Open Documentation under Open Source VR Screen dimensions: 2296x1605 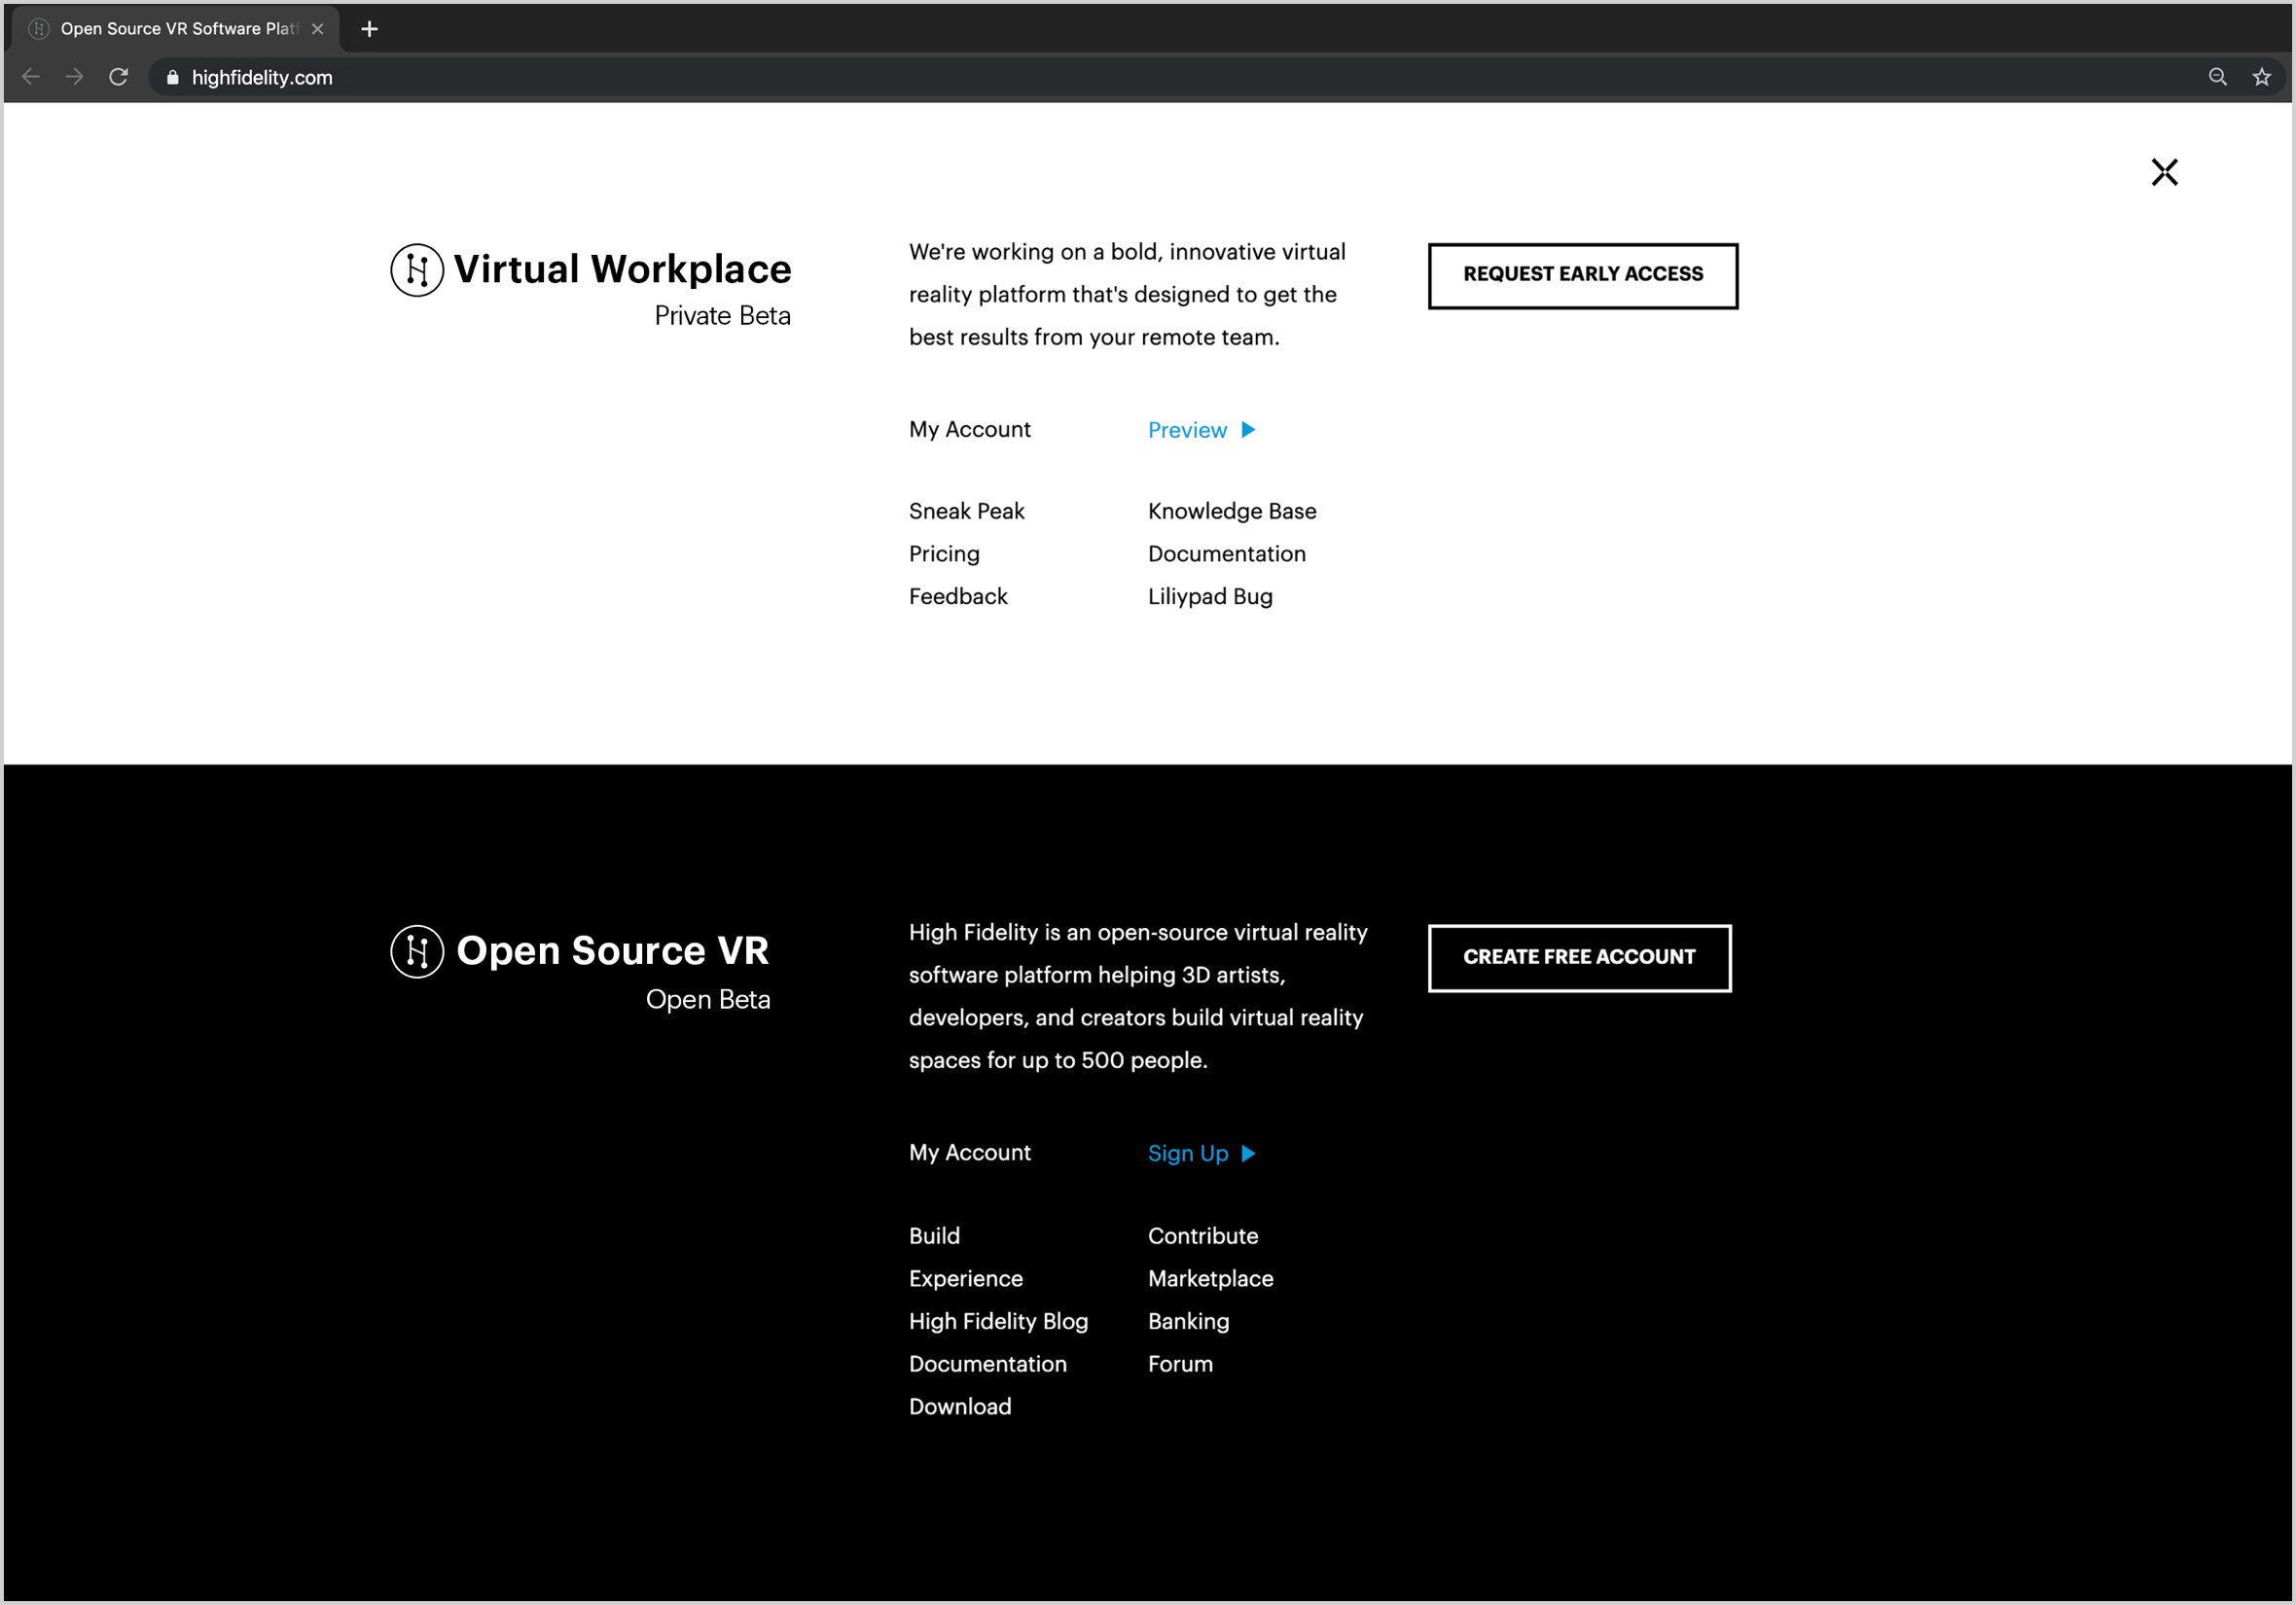pyautogui.click(x=987, y=1364)
